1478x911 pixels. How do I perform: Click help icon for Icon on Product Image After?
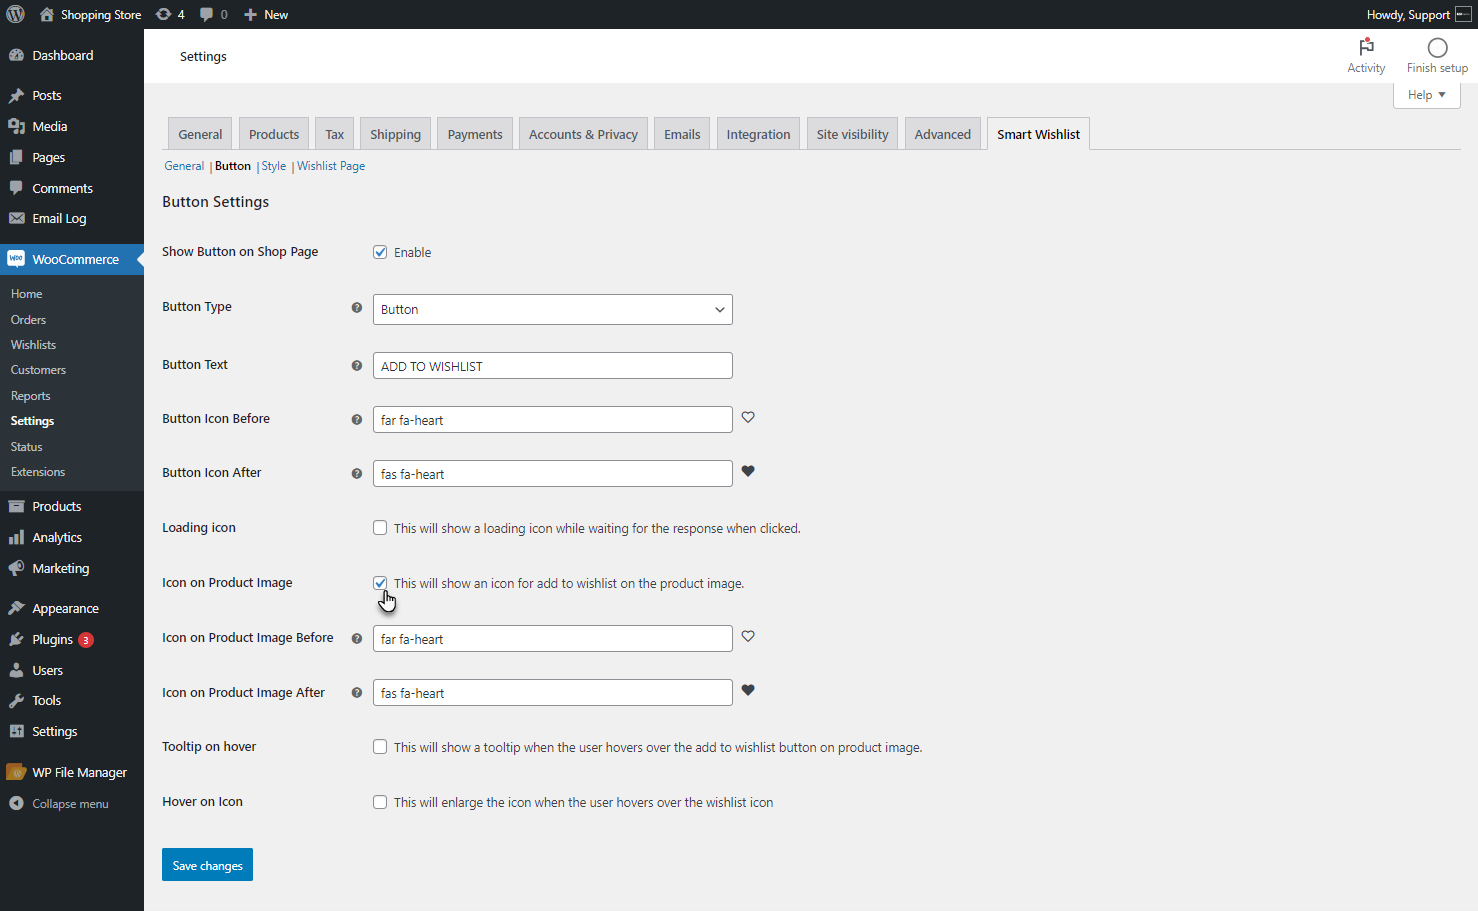356,693
